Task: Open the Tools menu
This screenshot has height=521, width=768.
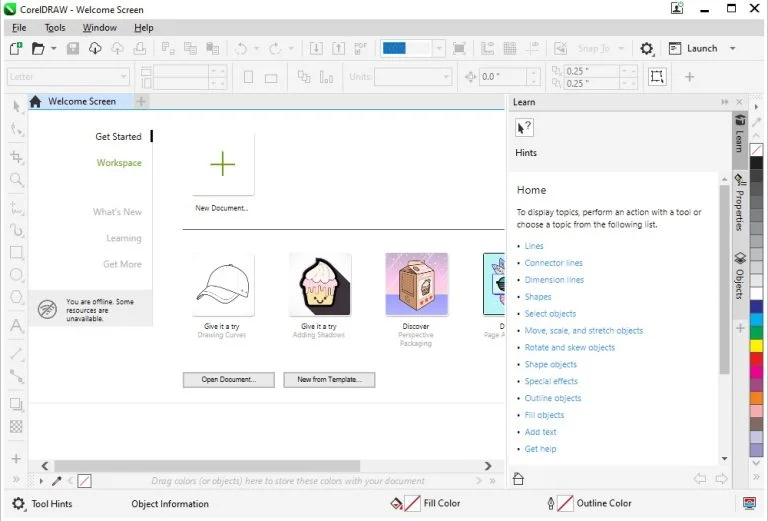Action: [55, 28]
